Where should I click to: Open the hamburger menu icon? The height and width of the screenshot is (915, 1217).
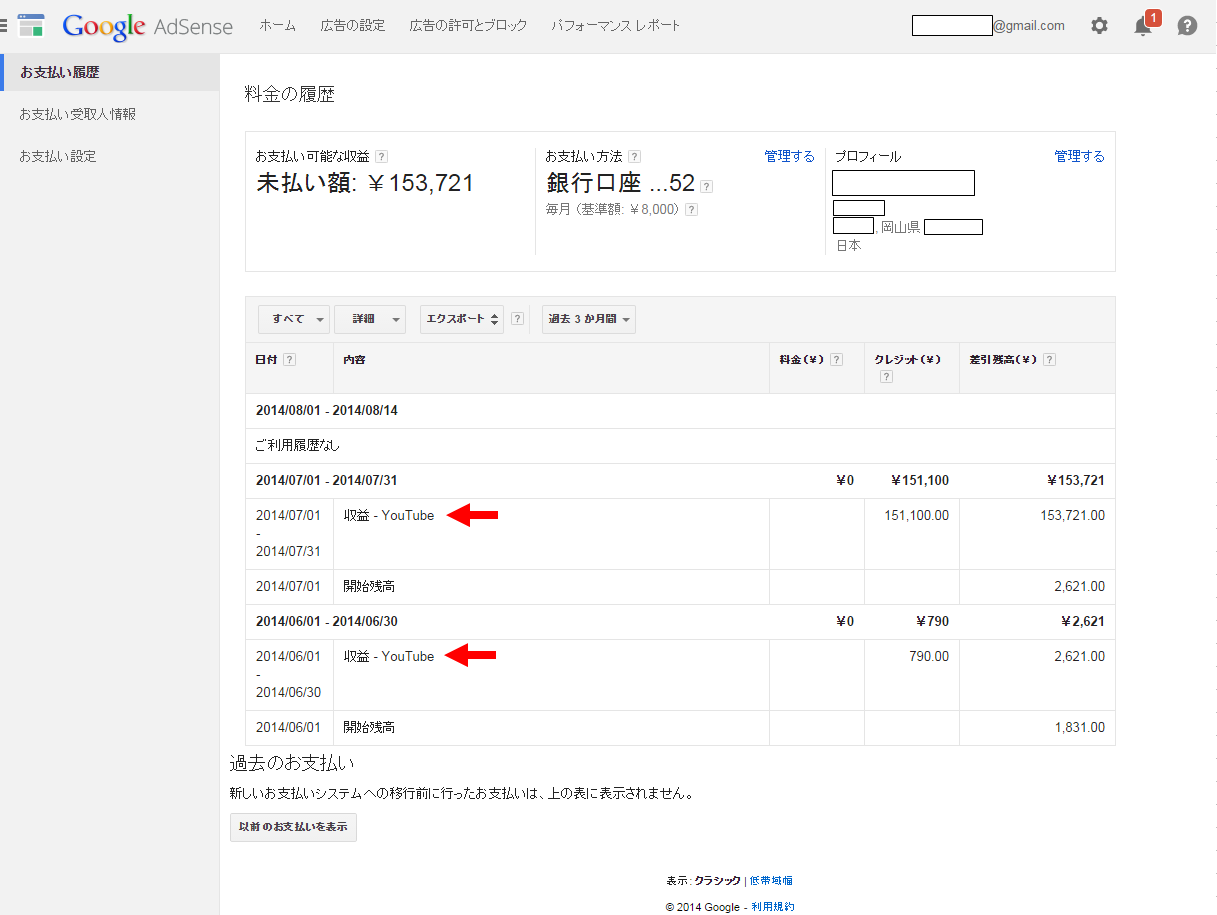point(4,26)
